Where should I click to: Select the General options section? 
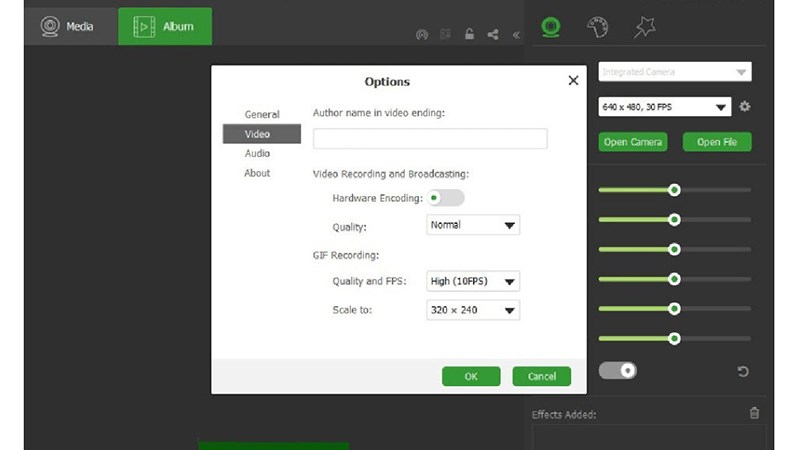[x=262, y=115]
